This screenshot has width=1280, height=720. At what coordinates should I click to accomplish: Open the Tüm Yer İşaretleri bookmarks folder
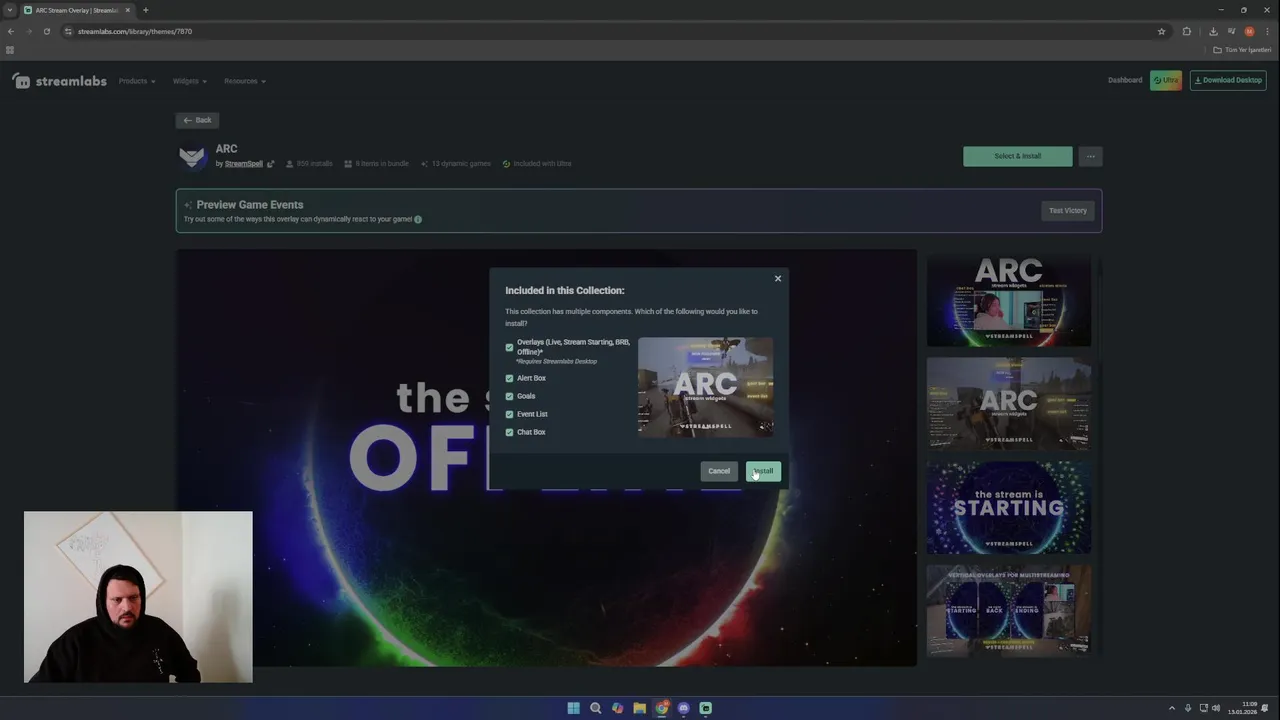(x=1242, y=50)
